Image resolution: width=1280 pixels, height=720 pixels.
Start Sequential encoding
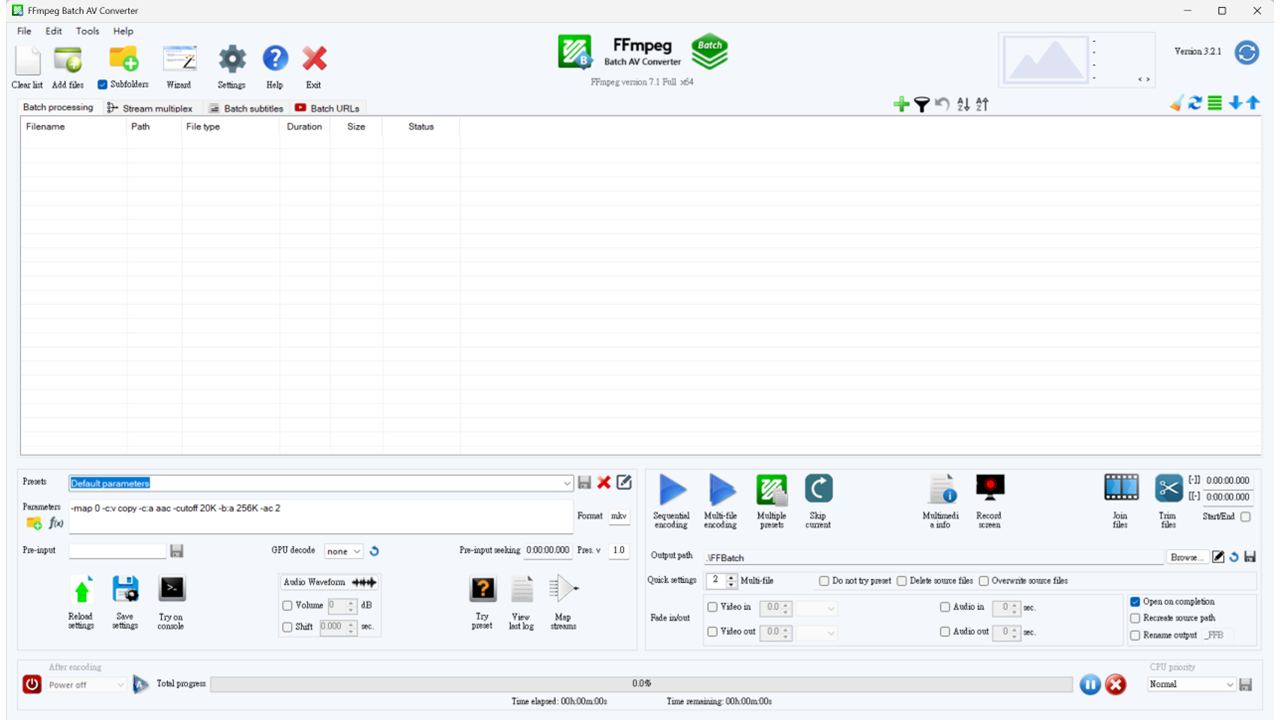(x=672, y=490)
